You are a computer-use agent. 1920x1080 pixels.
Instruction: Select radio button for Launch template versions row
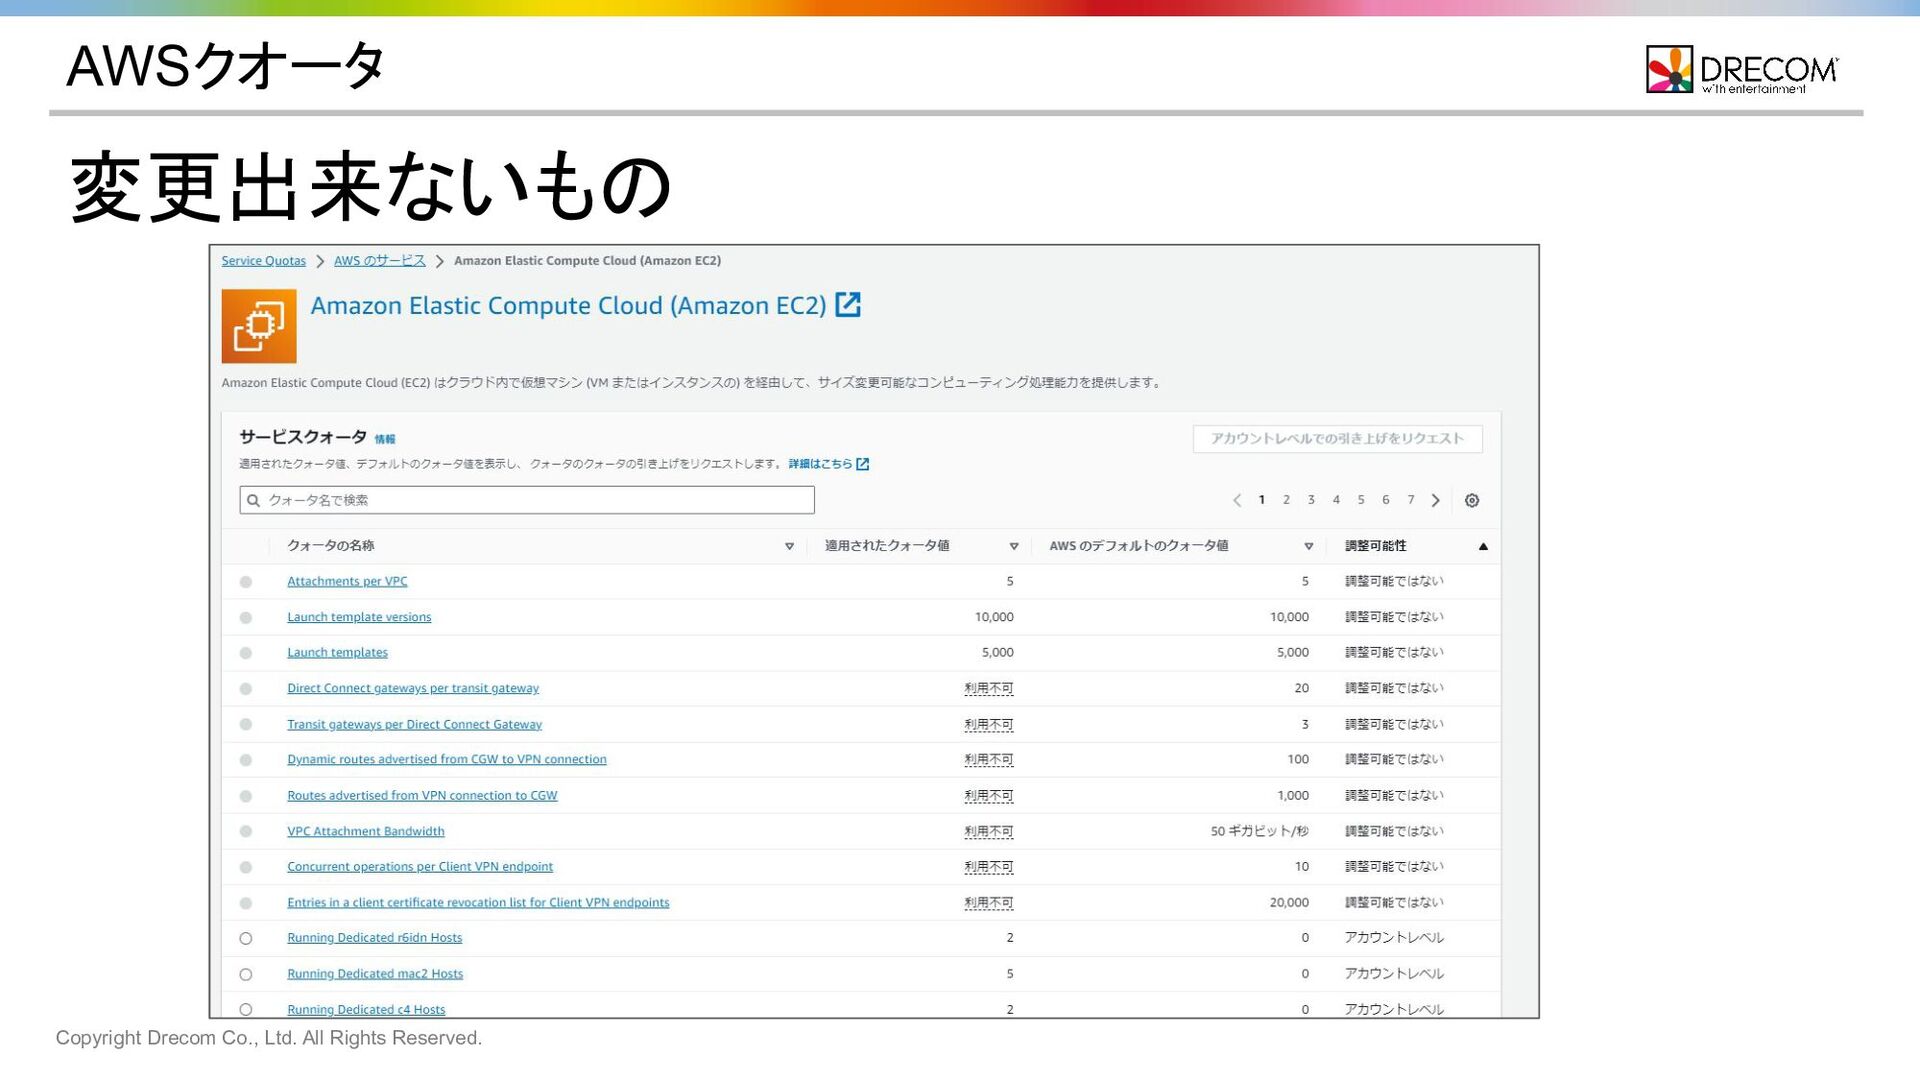click(x=246, y=618)
